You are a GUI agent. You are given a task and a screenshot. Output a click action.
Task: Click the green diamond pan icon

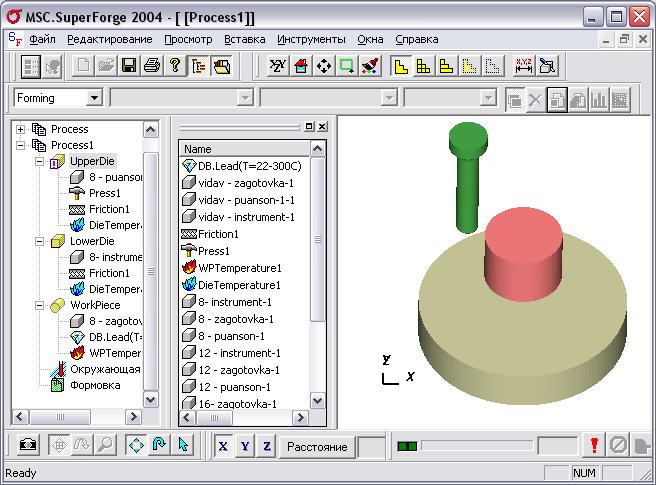click(x=136, y=444)
